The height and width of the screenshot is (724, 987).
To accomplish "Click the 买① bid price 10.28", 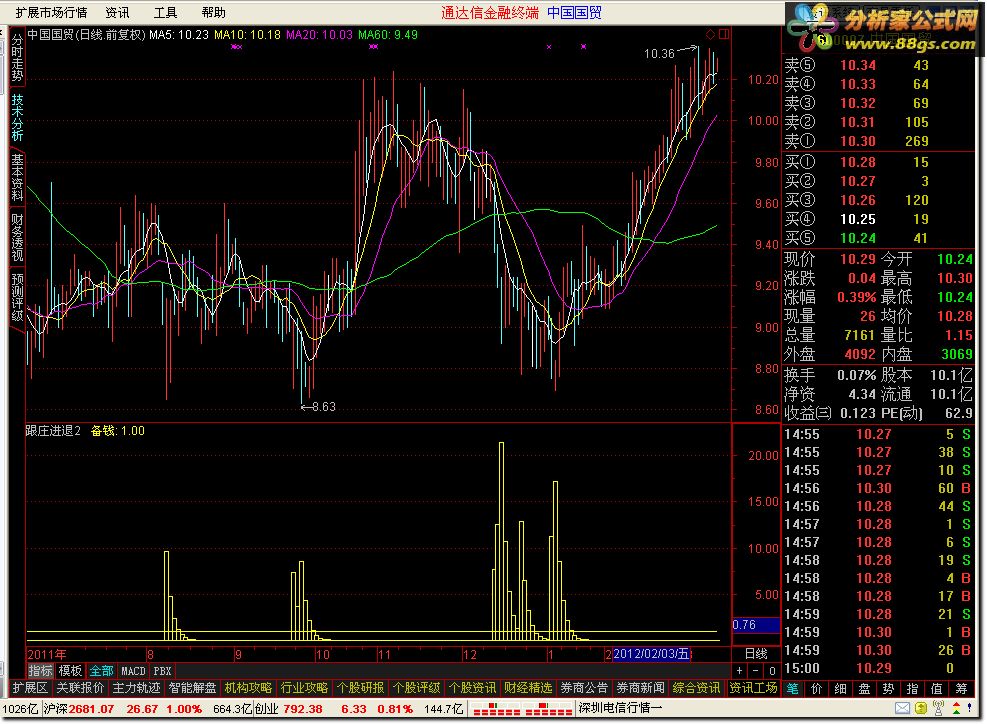I will click(857, 162).
